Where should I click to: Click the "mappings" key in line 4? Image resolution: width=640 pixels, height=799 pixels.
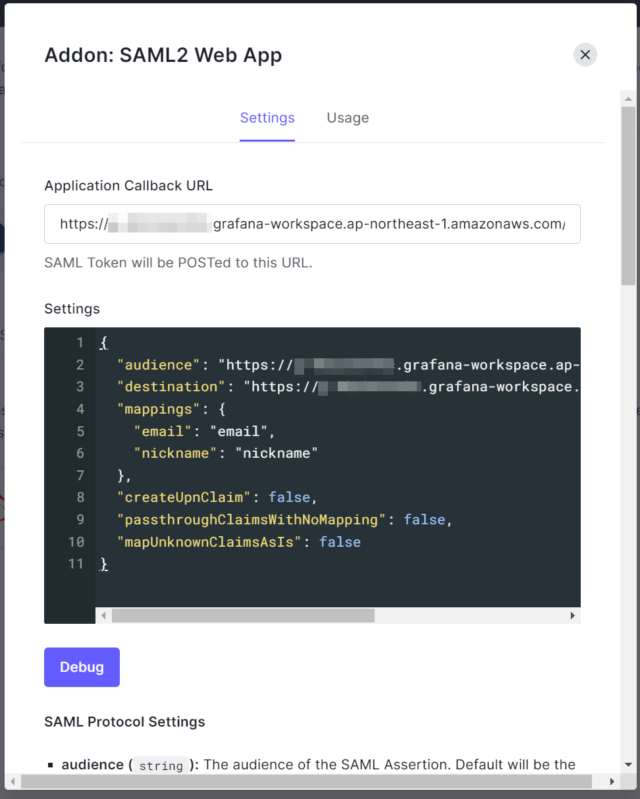(158, 409)
